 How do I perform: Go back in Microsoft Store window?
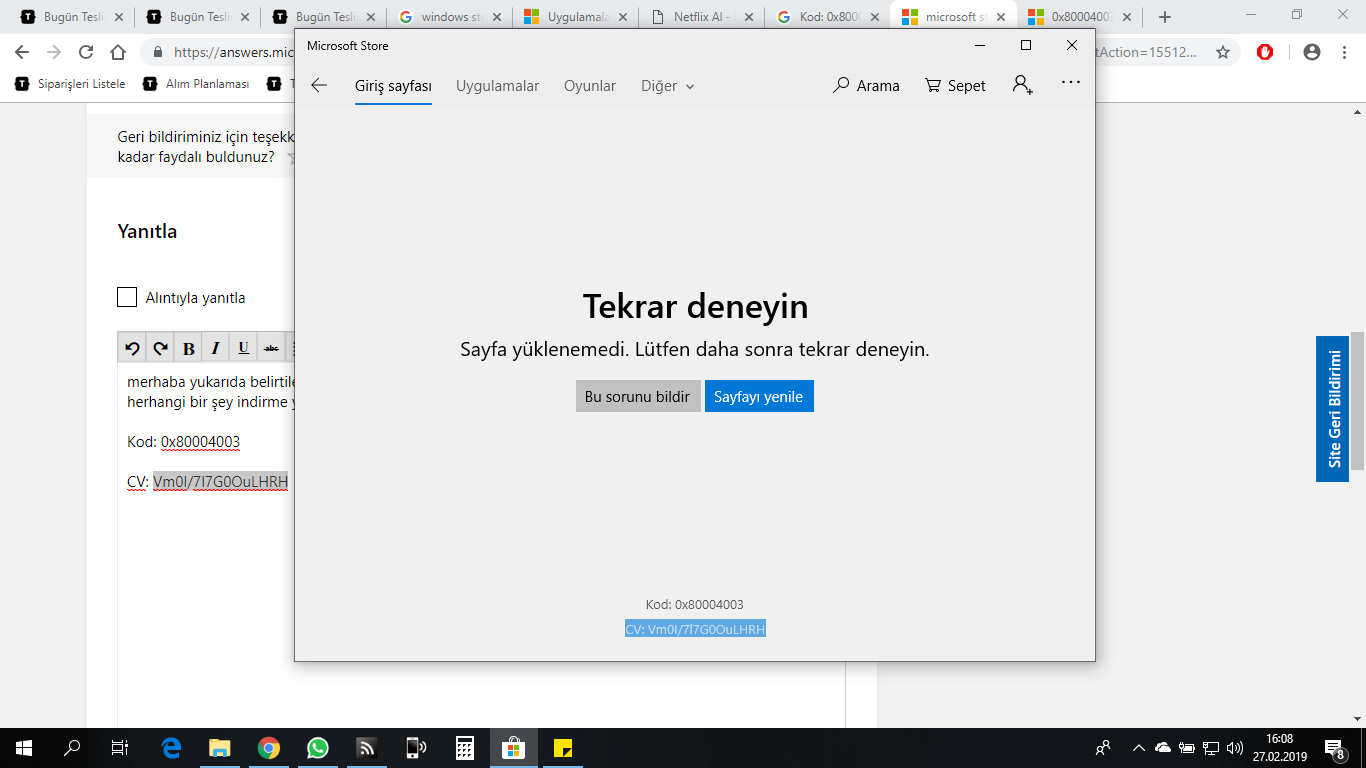319,86
